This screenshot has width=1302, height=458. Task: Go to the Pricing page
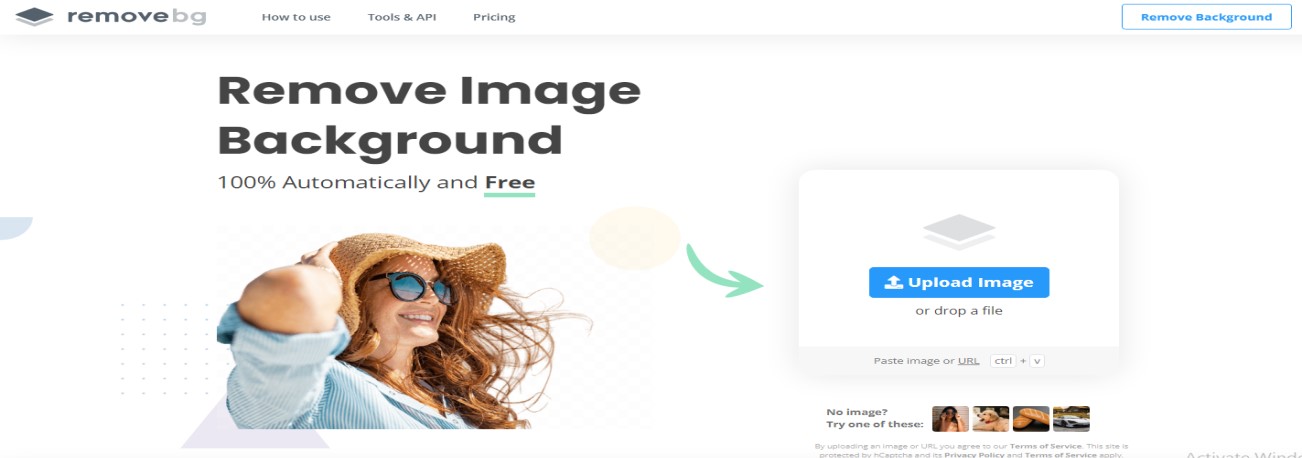point(494,17)
